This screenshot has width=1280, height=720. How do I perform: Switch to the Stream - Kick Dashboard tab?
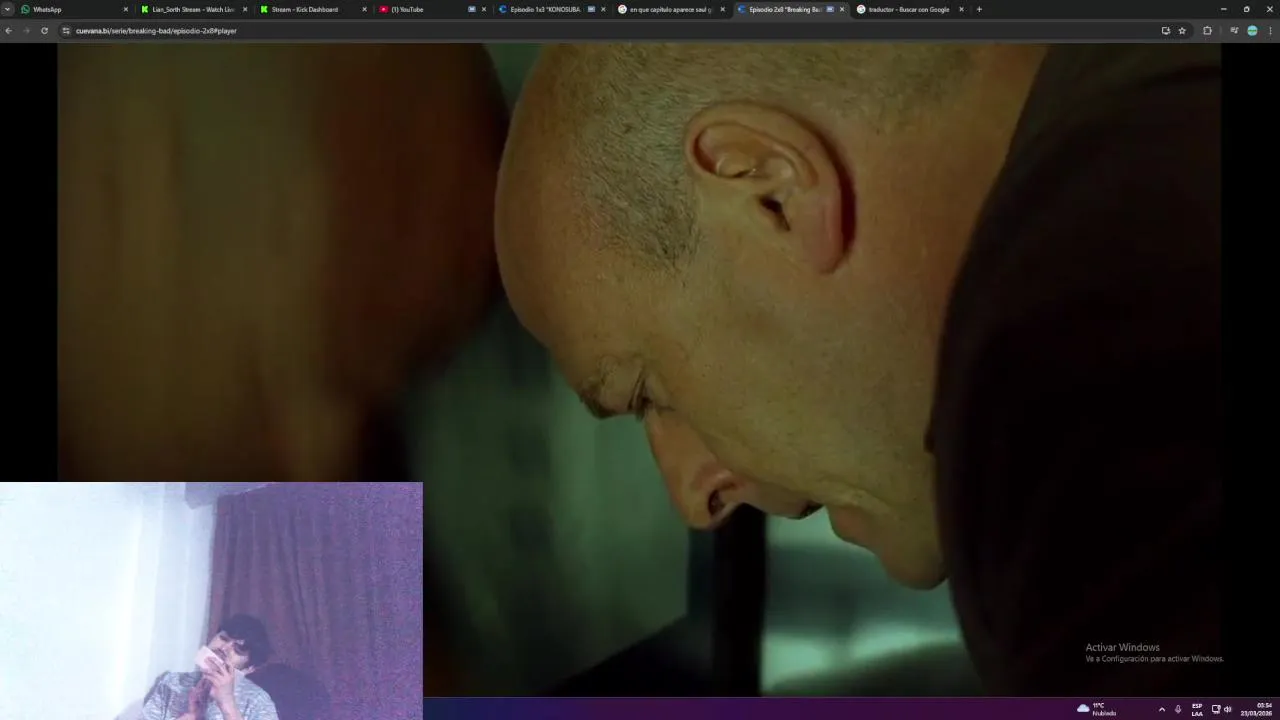(313, 9)
